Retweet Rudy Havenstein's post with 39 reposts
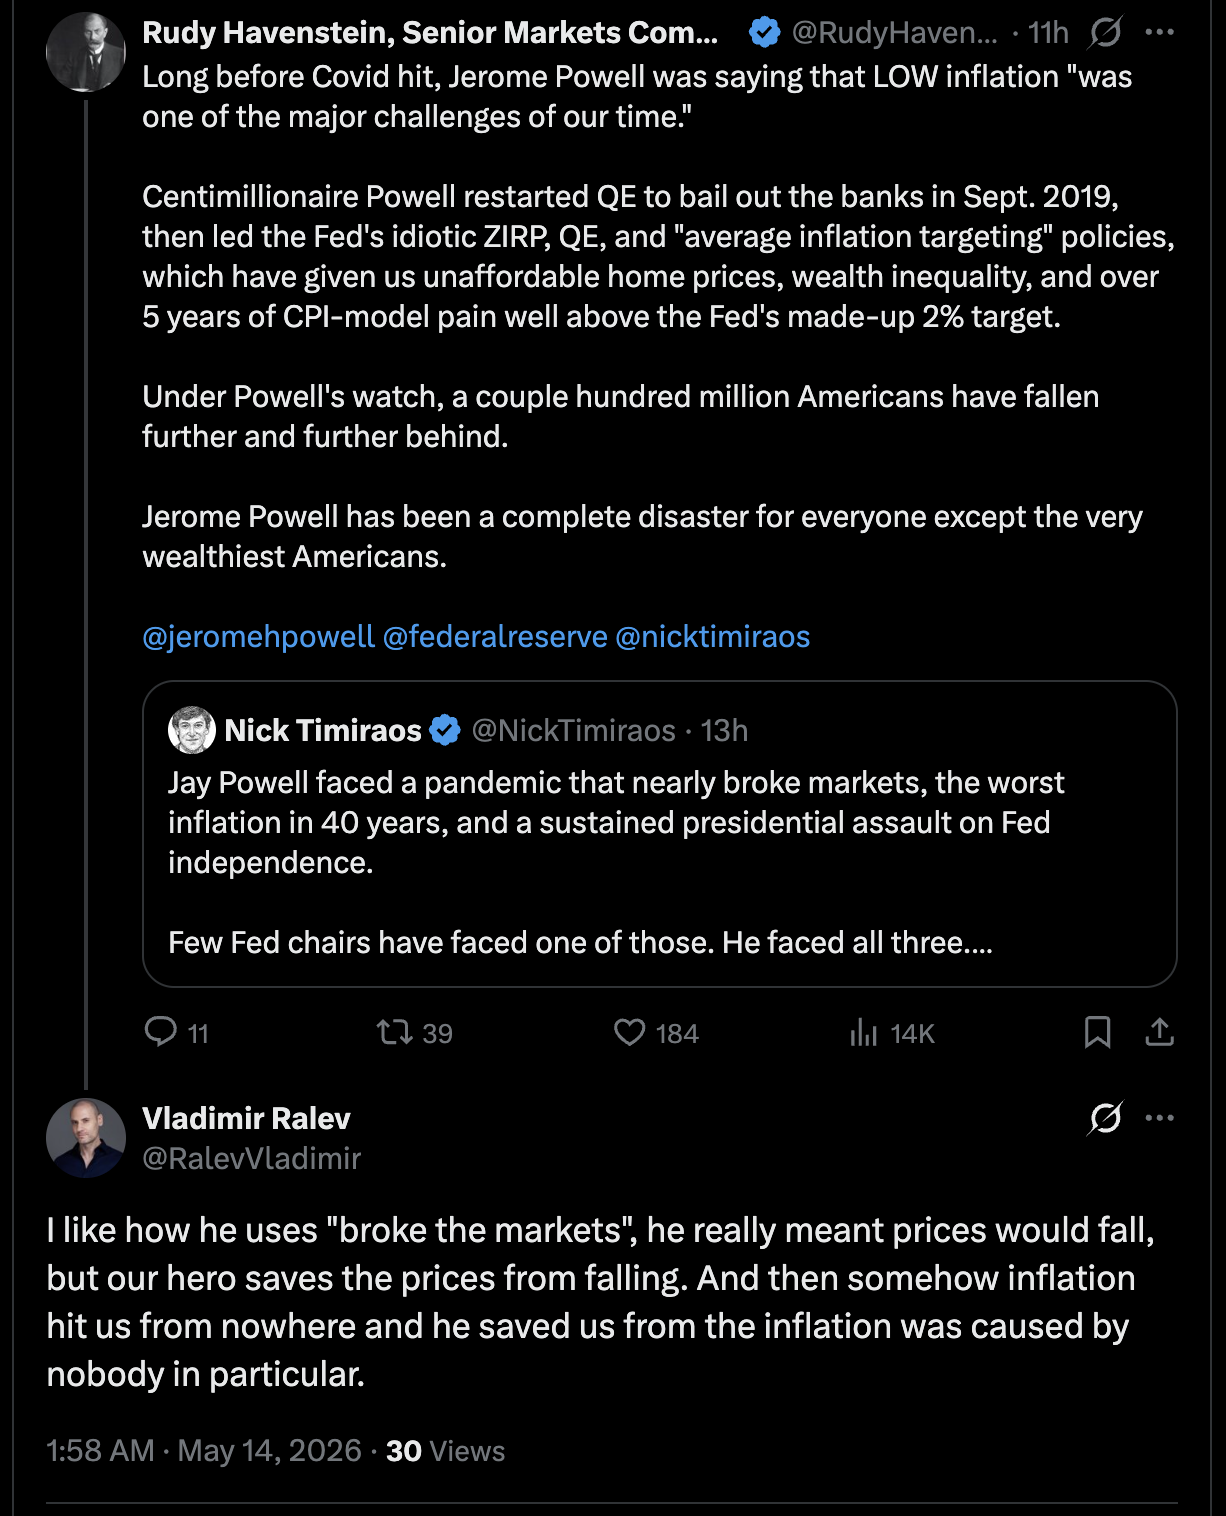The image size is (1226, 1516). click(x=395, y=1032)
